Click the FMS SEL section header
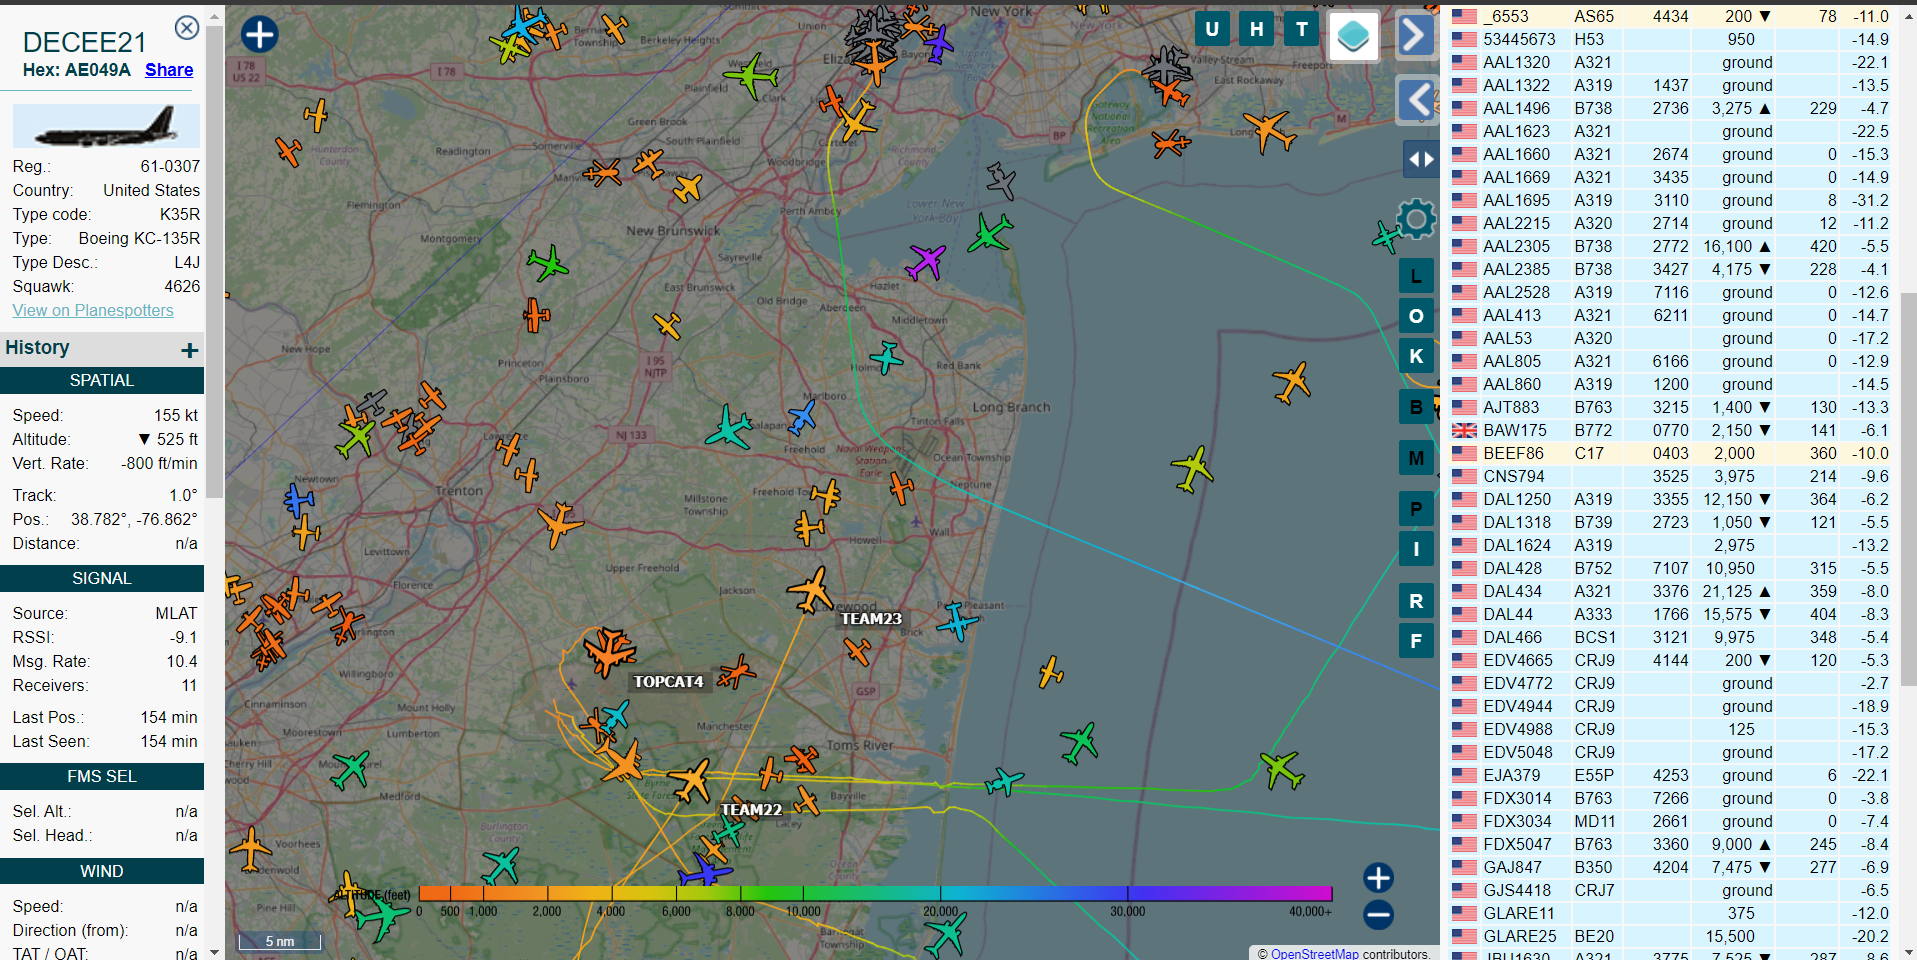The image size is (1917, 960). coord(102,776)
